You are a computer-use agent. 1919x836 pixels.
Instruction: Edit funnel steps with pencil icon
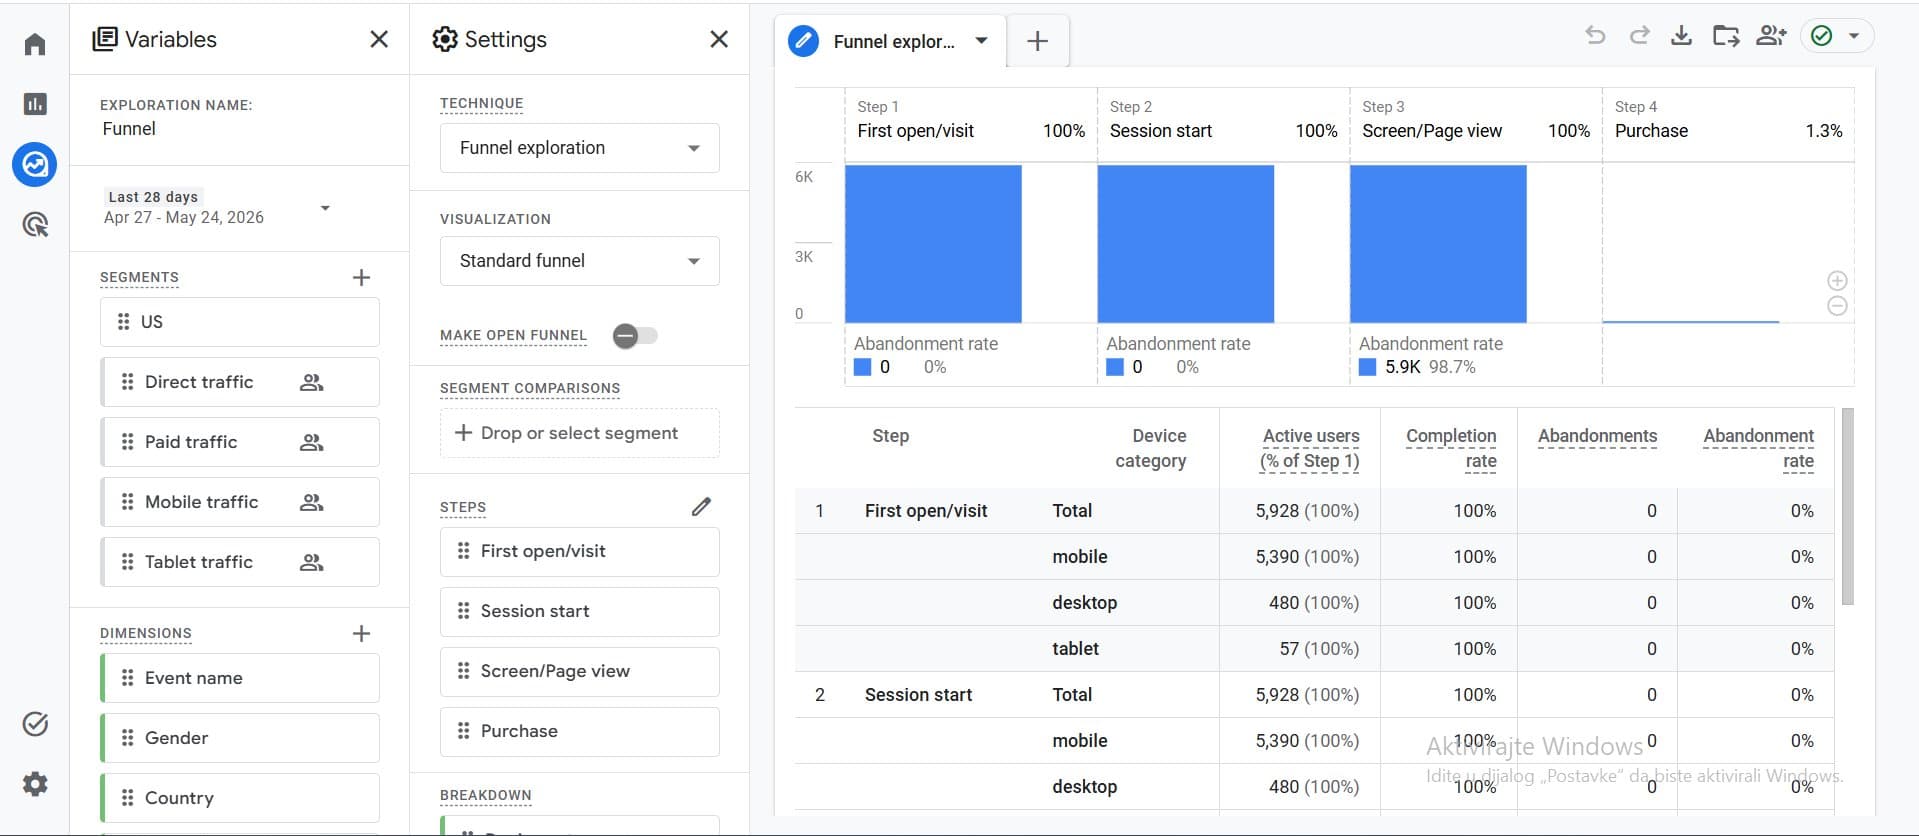(702, 507)
